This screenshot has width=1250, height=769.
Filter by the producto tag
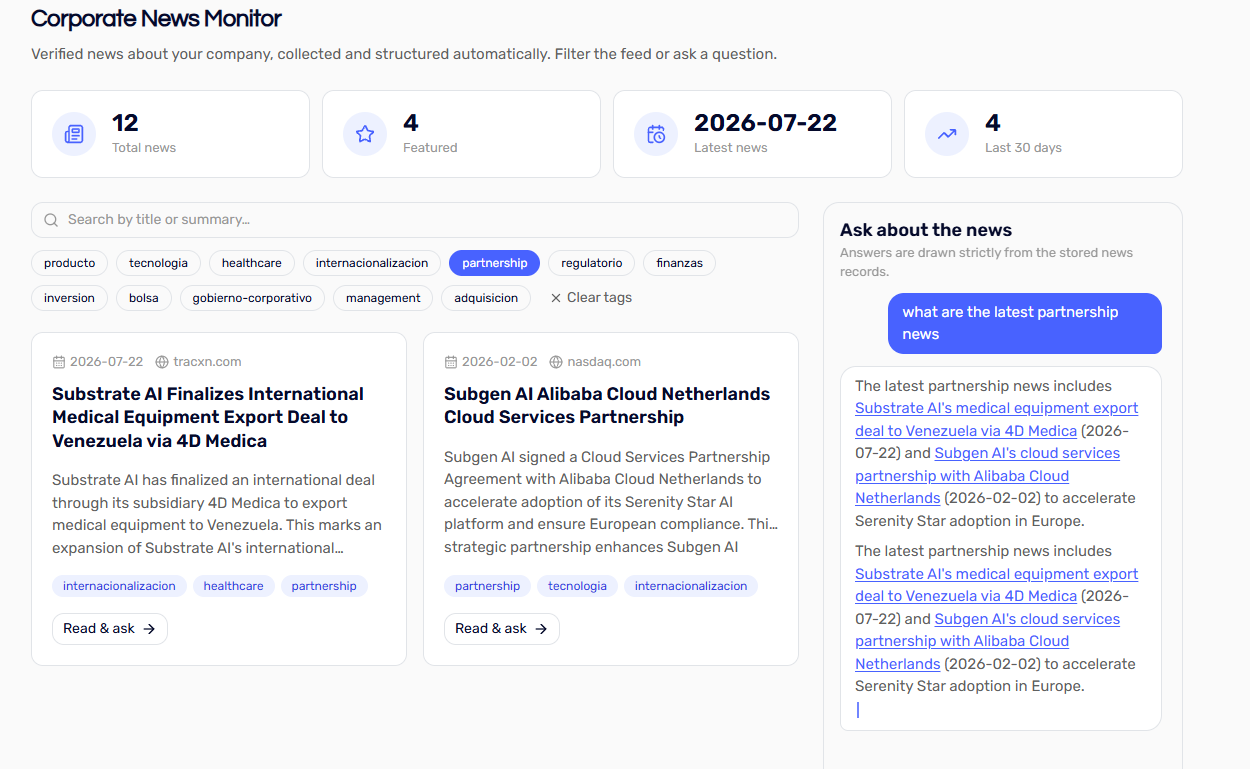point(70,263)
